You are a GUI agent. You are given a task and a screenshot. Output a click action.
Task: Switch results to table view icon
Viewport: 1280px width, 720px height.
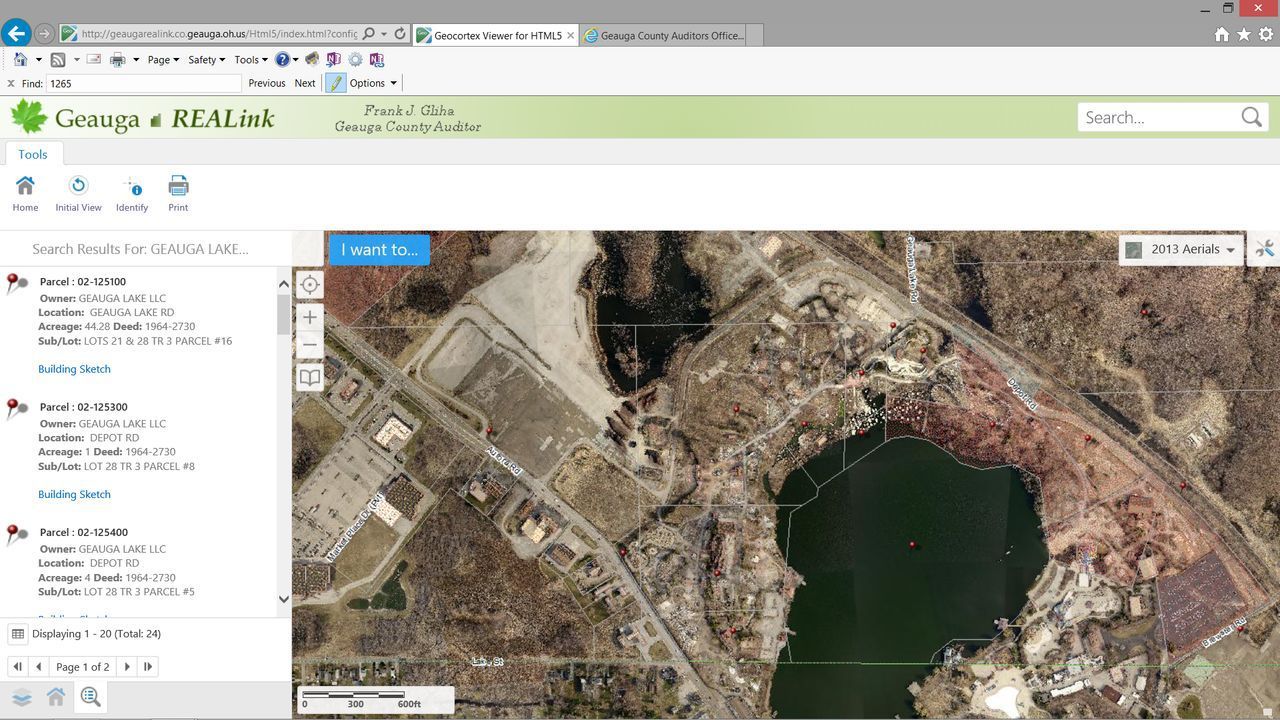tap(18, 633)
